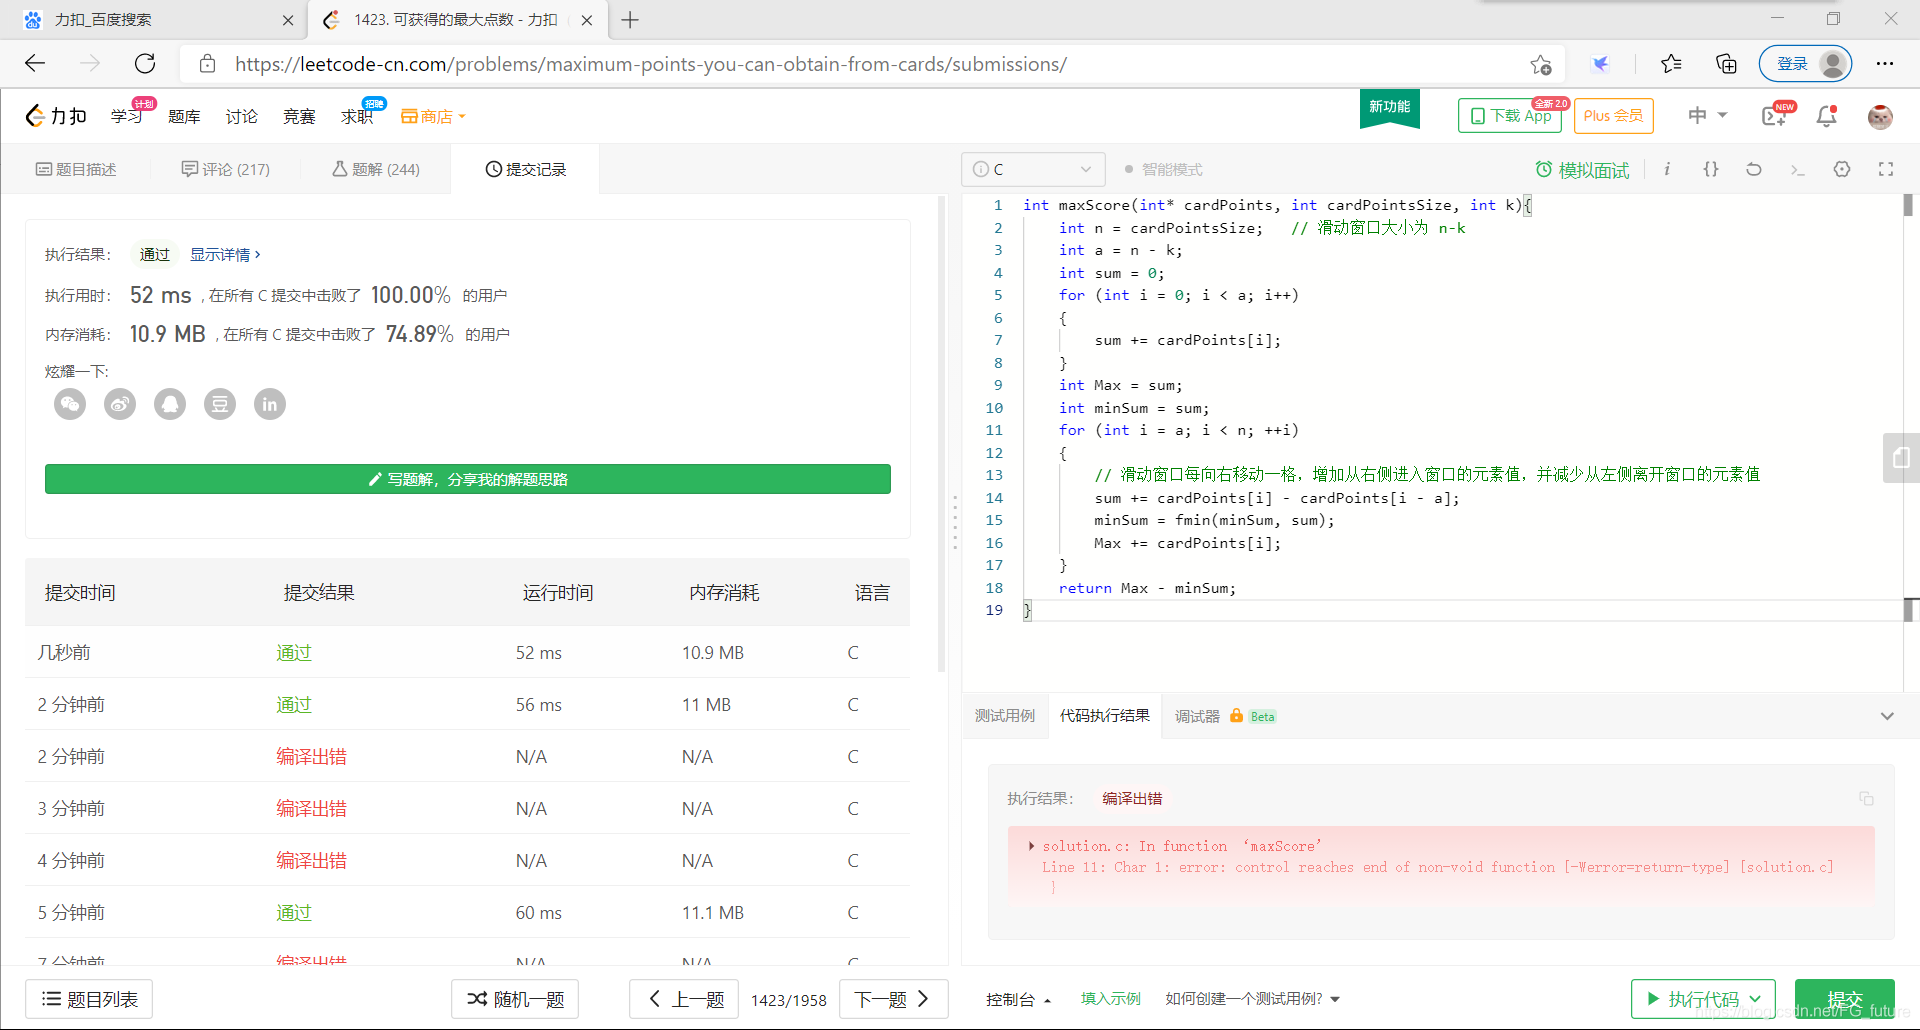Open 讨论 in top navigation
This screenshot has height=1030, width=1920.
pos(241,117)
